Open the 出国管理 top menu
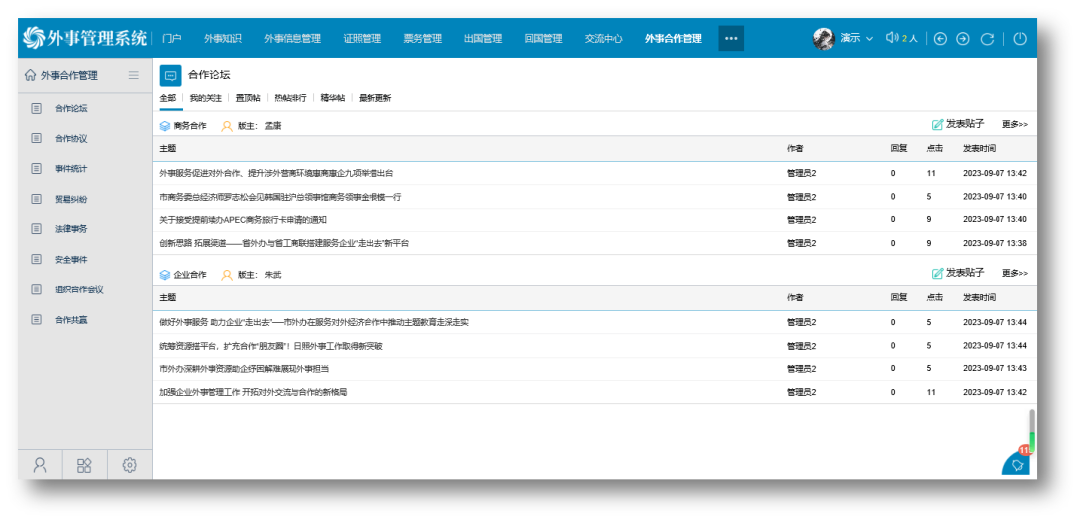1080x523 pixels. 483,39
